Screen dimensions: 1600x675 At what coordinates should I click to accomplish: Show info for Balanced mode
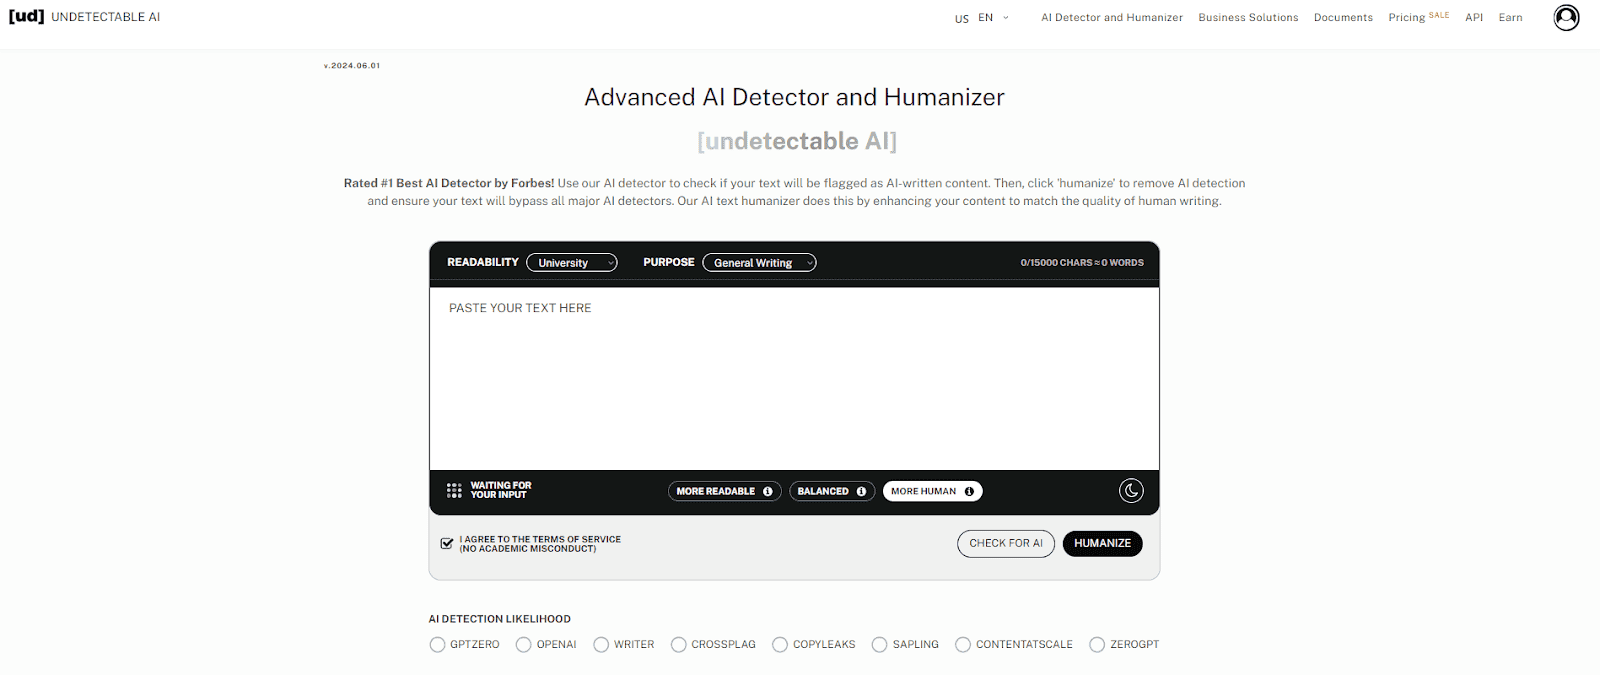pos(861,491)
